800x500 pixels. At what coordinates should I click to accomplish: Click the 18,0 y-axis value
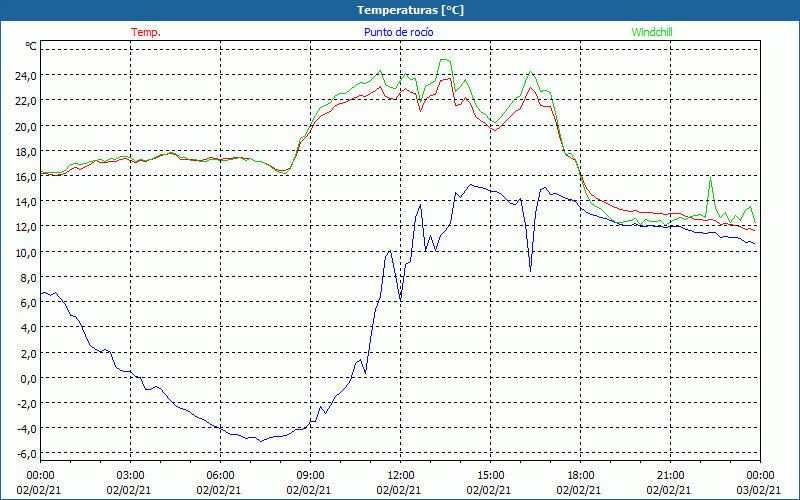(x=26, y=152)
